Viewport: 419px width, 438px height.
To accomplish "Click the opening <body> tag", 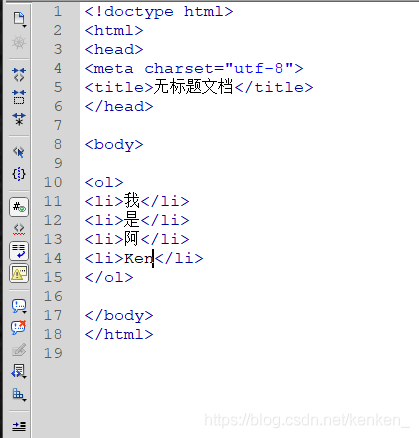I will tap(114, 145).
